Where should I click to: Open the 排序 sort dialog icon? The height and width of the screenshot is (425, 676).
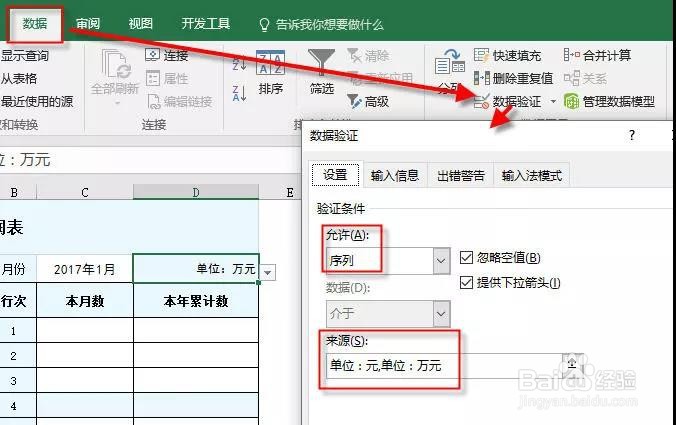pos(270,63)
